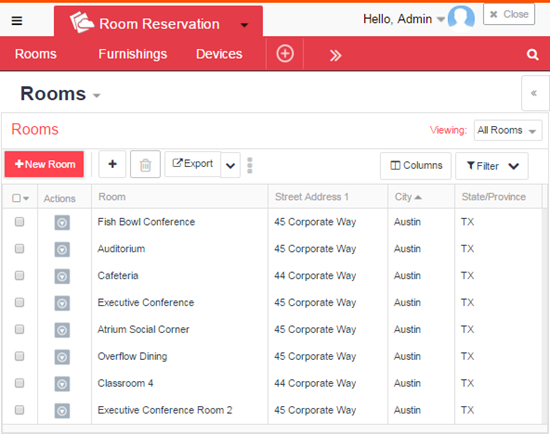
Task: Click the trash delete icon
Action: point(145,164)
